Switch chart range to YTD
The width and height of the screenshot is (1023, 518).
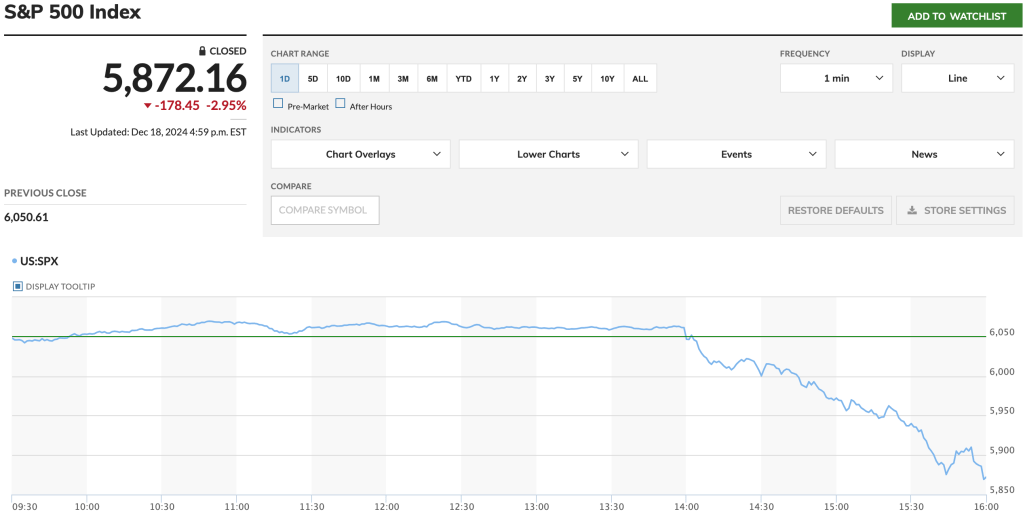(x=464, y=78)
